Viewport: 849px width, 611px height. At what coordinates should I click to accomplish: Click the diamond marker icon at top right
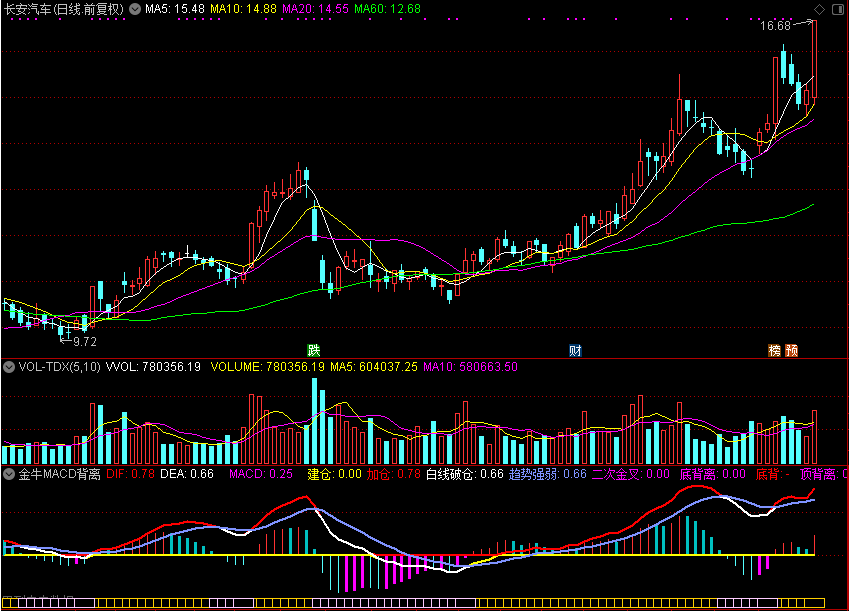819,9
